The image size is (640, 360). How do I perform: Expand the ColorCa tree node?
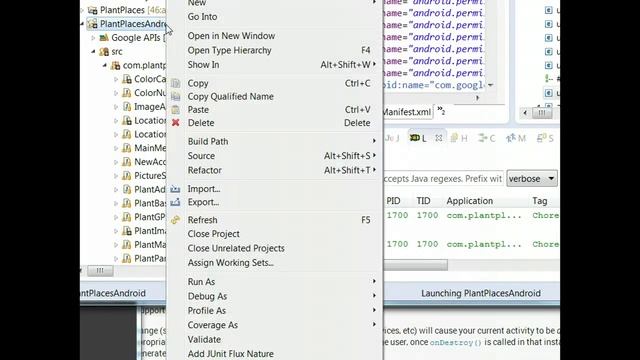116,79
